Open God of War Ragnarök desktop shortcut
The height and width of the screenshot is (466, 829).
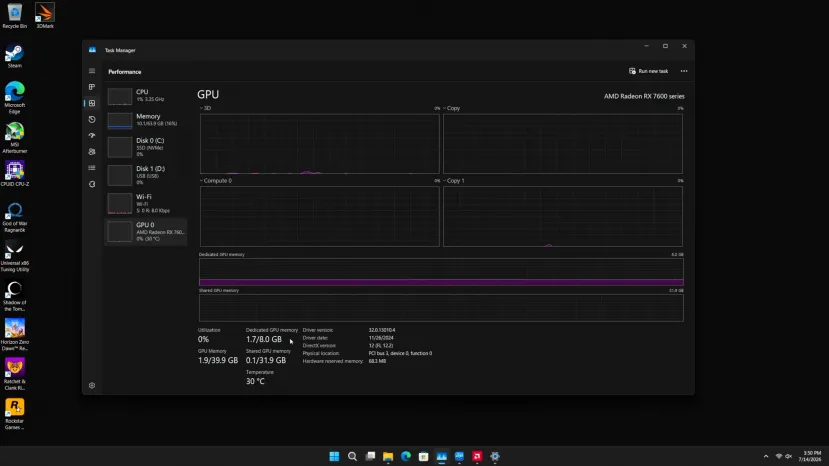point(14,217)
